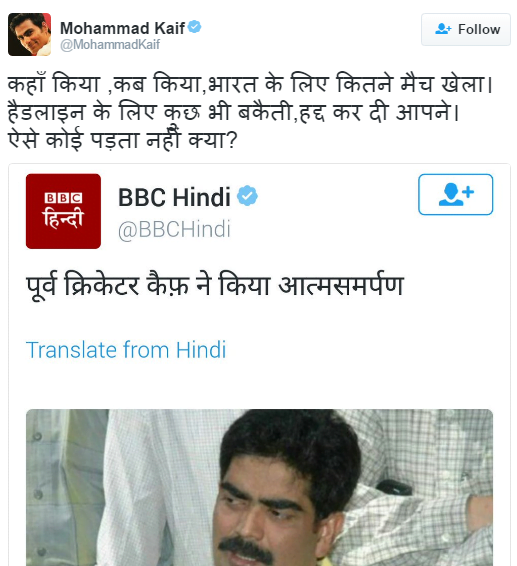Click the Mohammad Kaif display name
The image size is (517, 566).
122,28
